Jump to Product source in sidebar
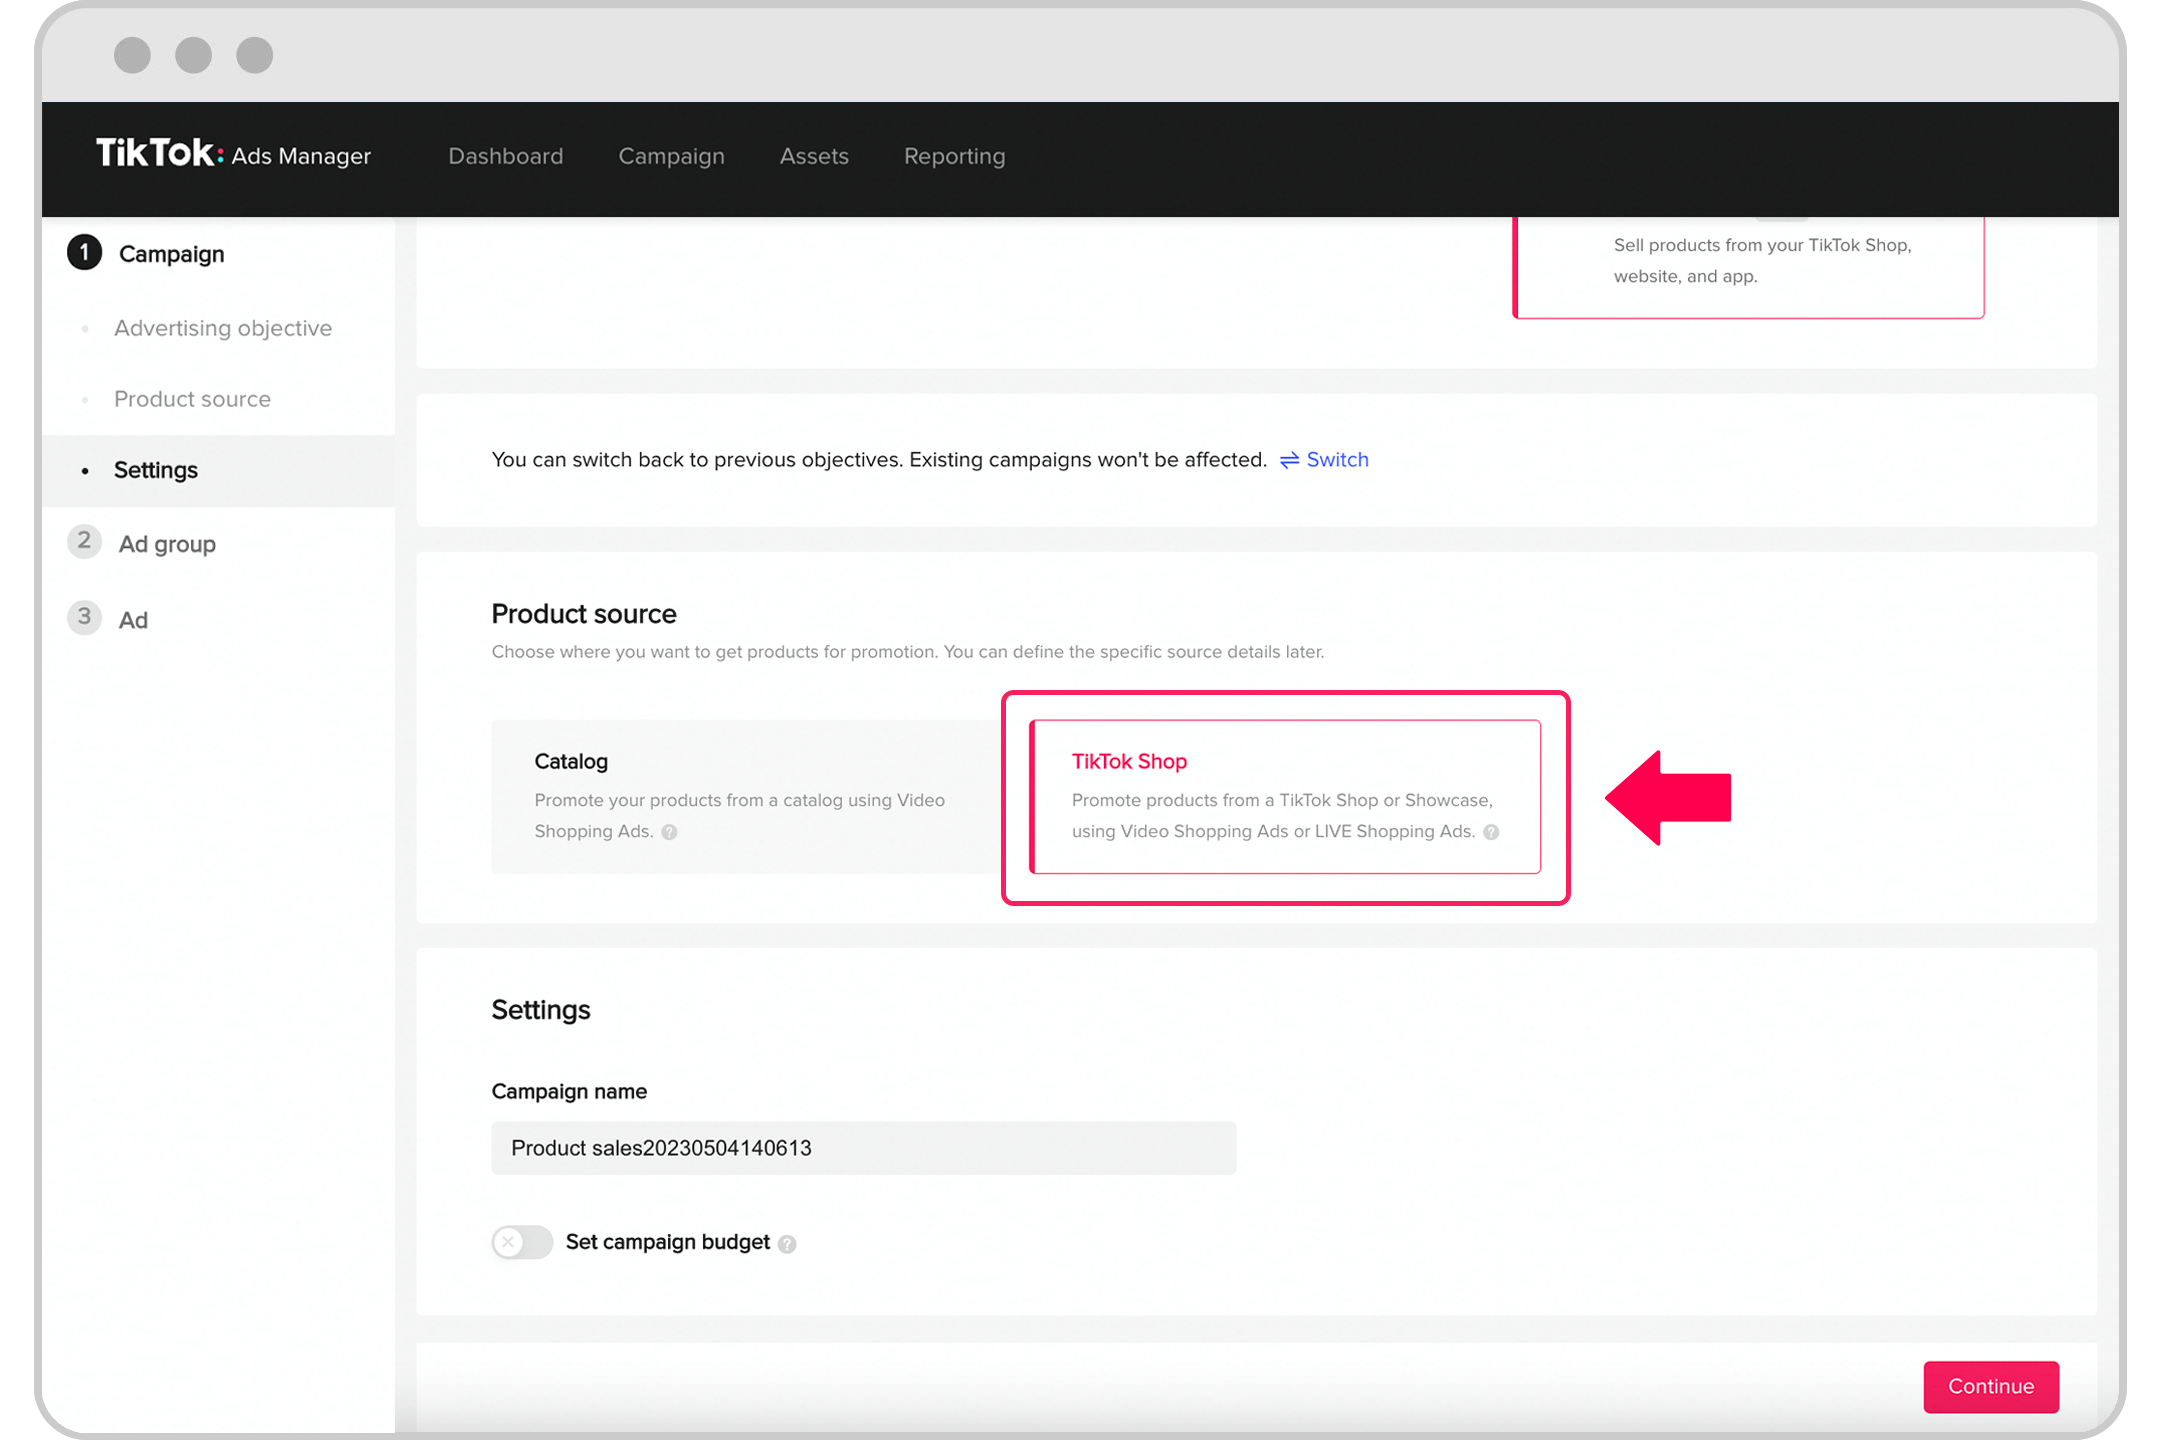The width and height of the screenshot is (2160, 1440). click(x=192, y=399)
